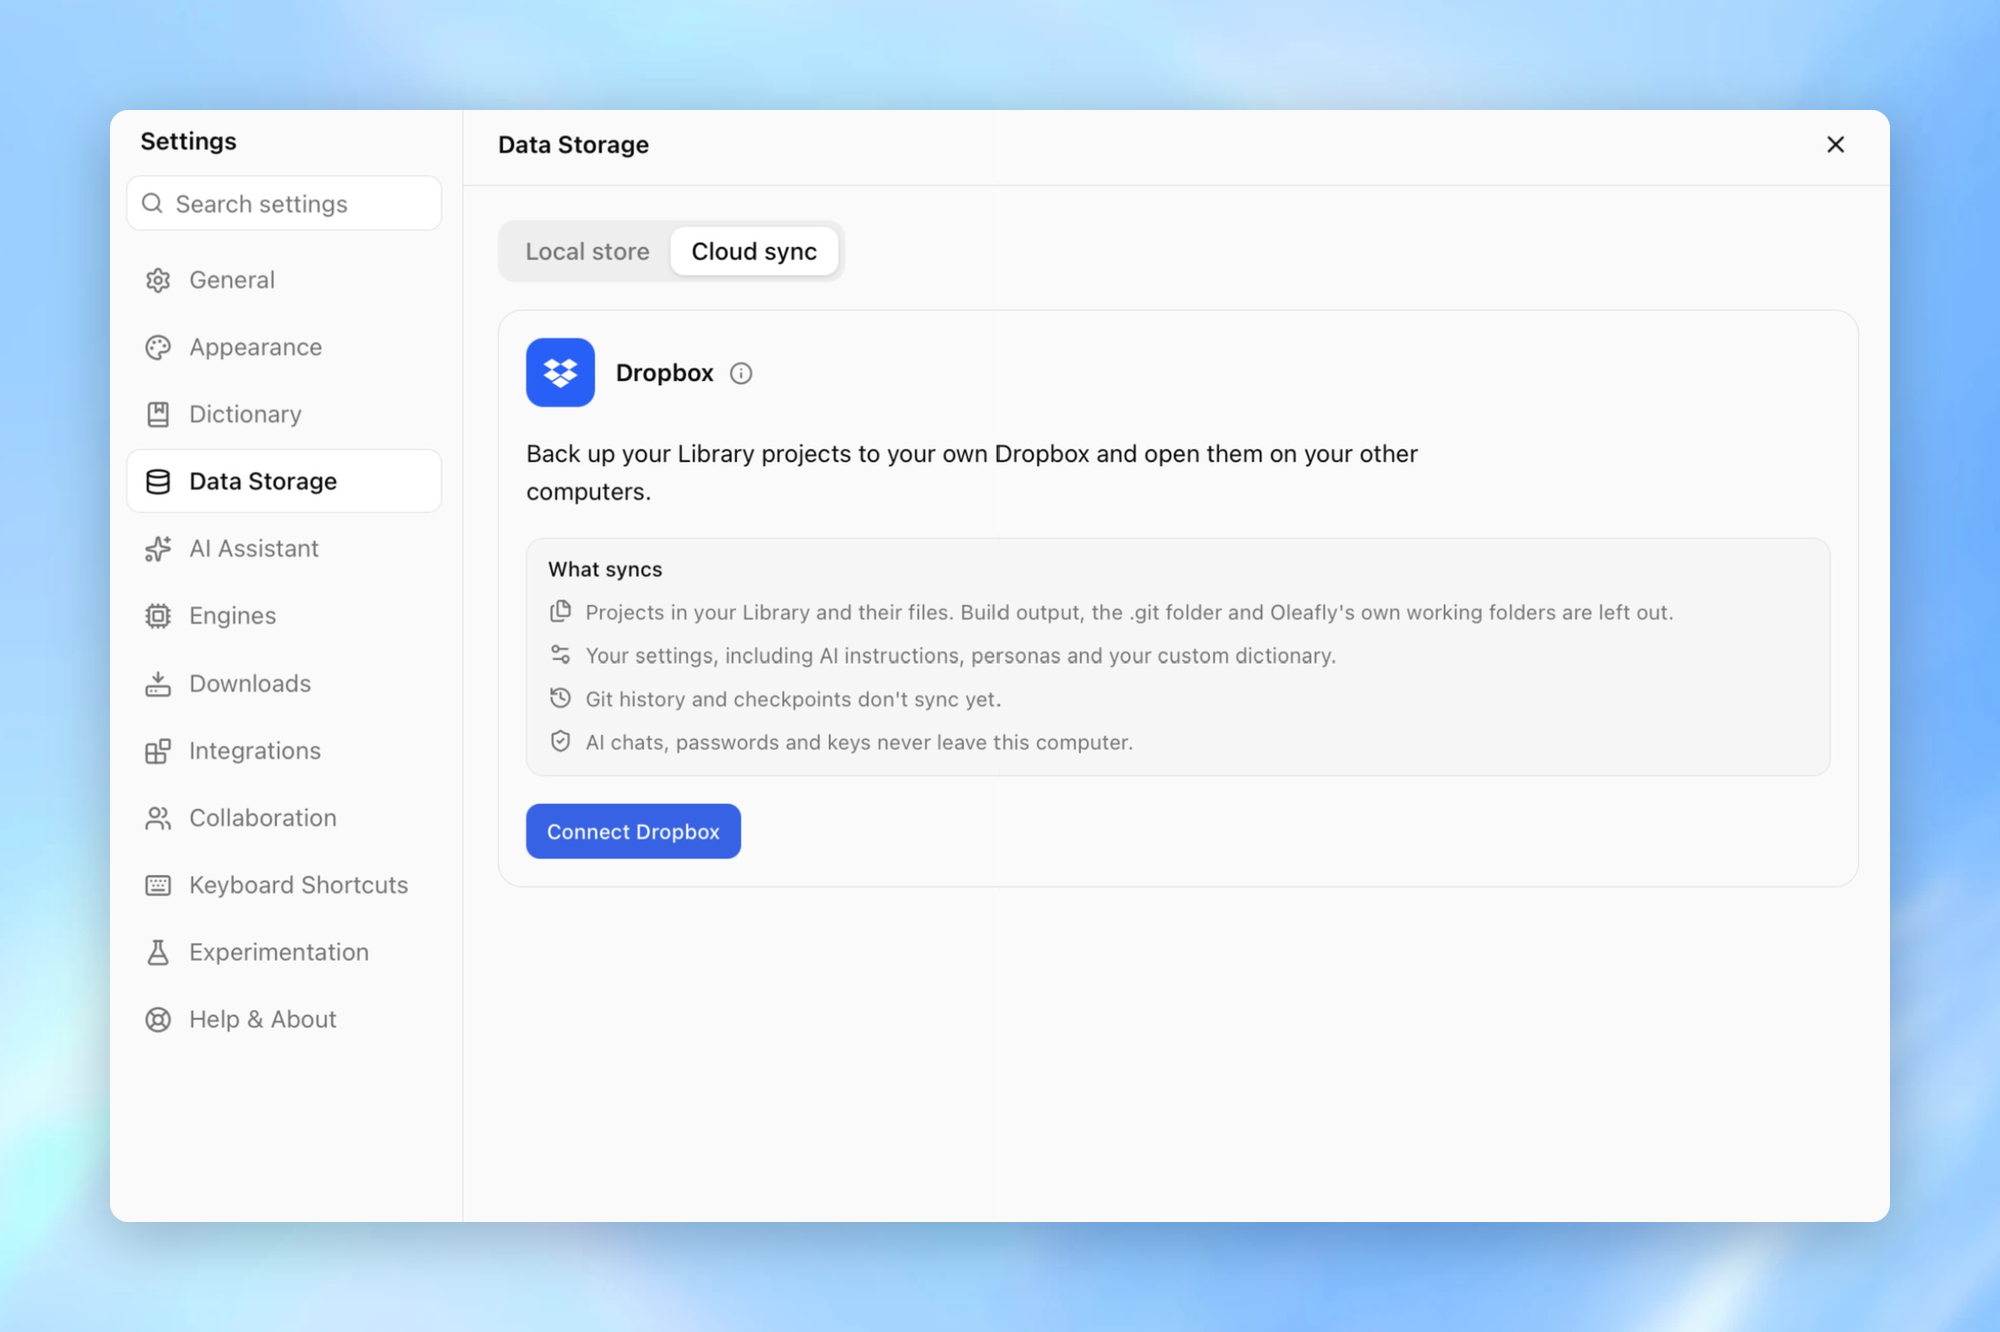The image size is (2000, 1332).
Task: Focus the Search settings field
Action: 284,203
